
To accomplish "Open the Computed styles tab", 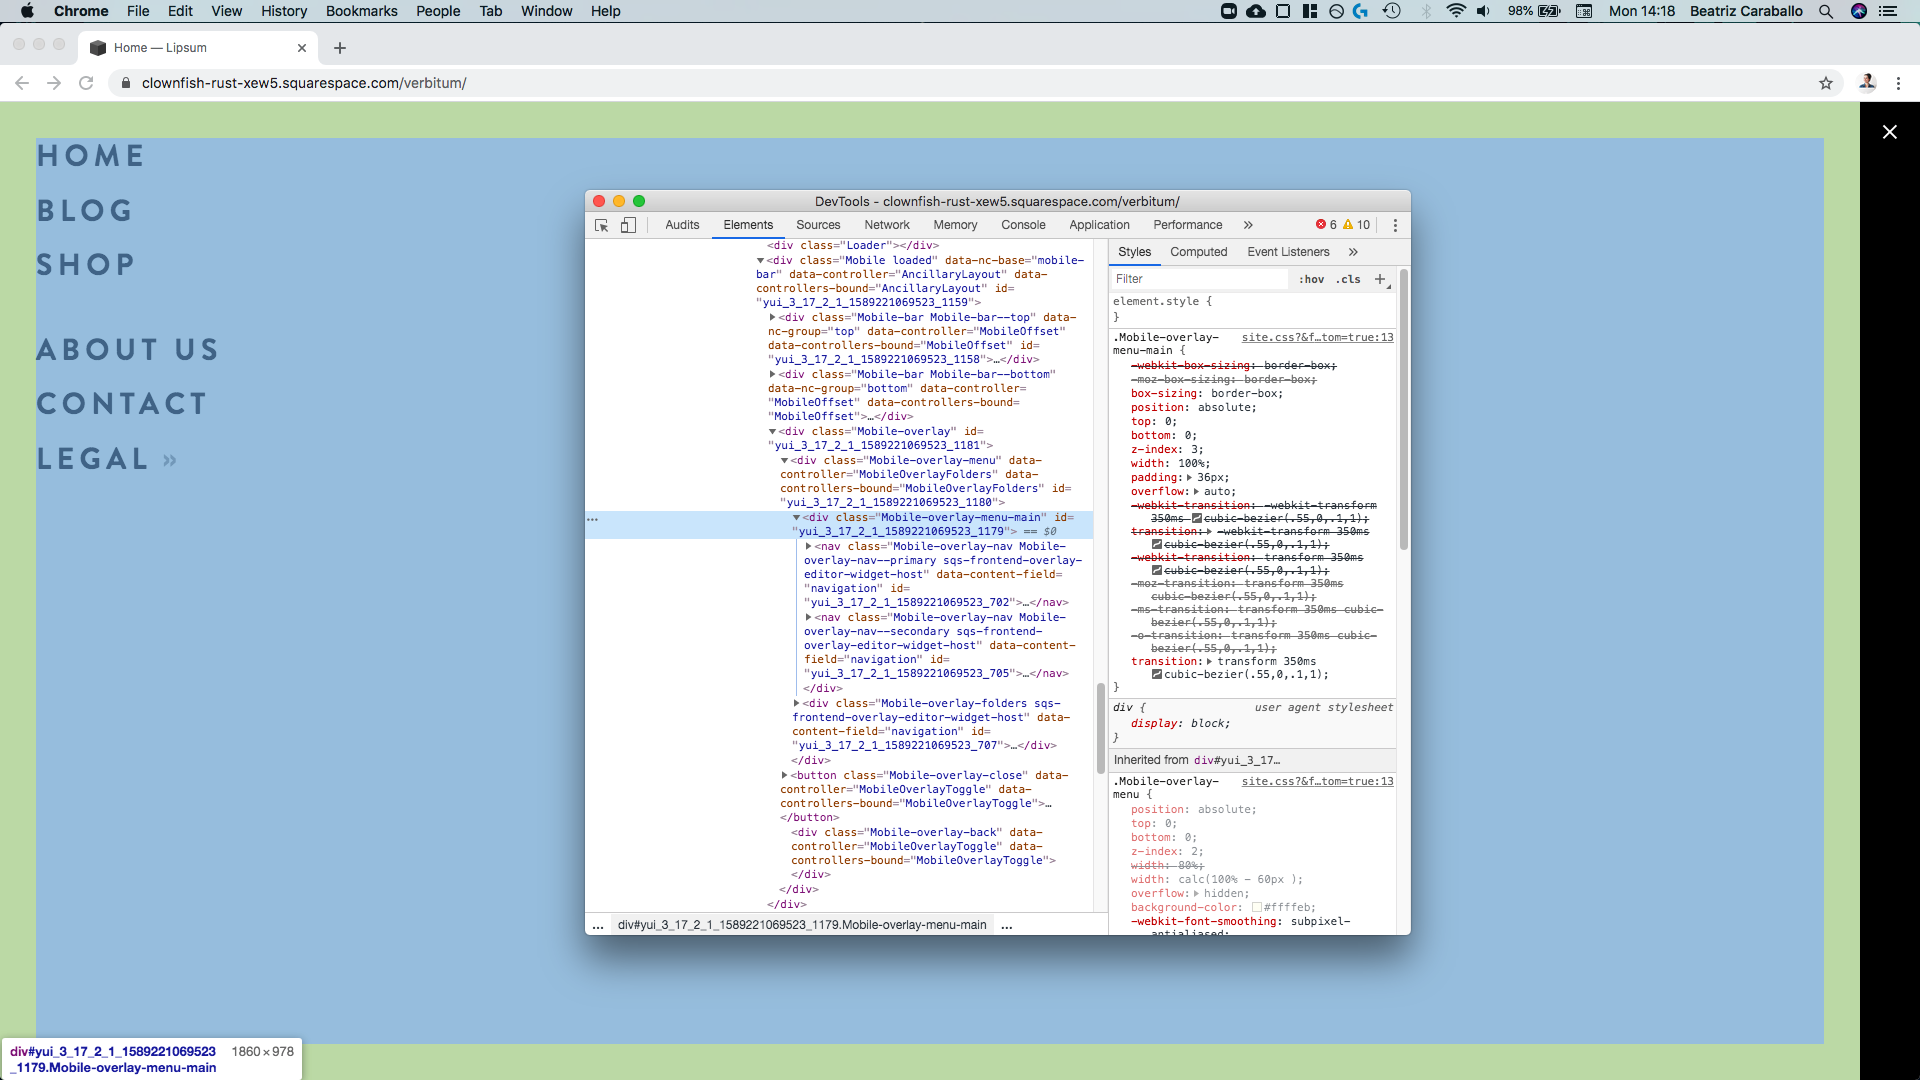I will (x=1198, y=252).
